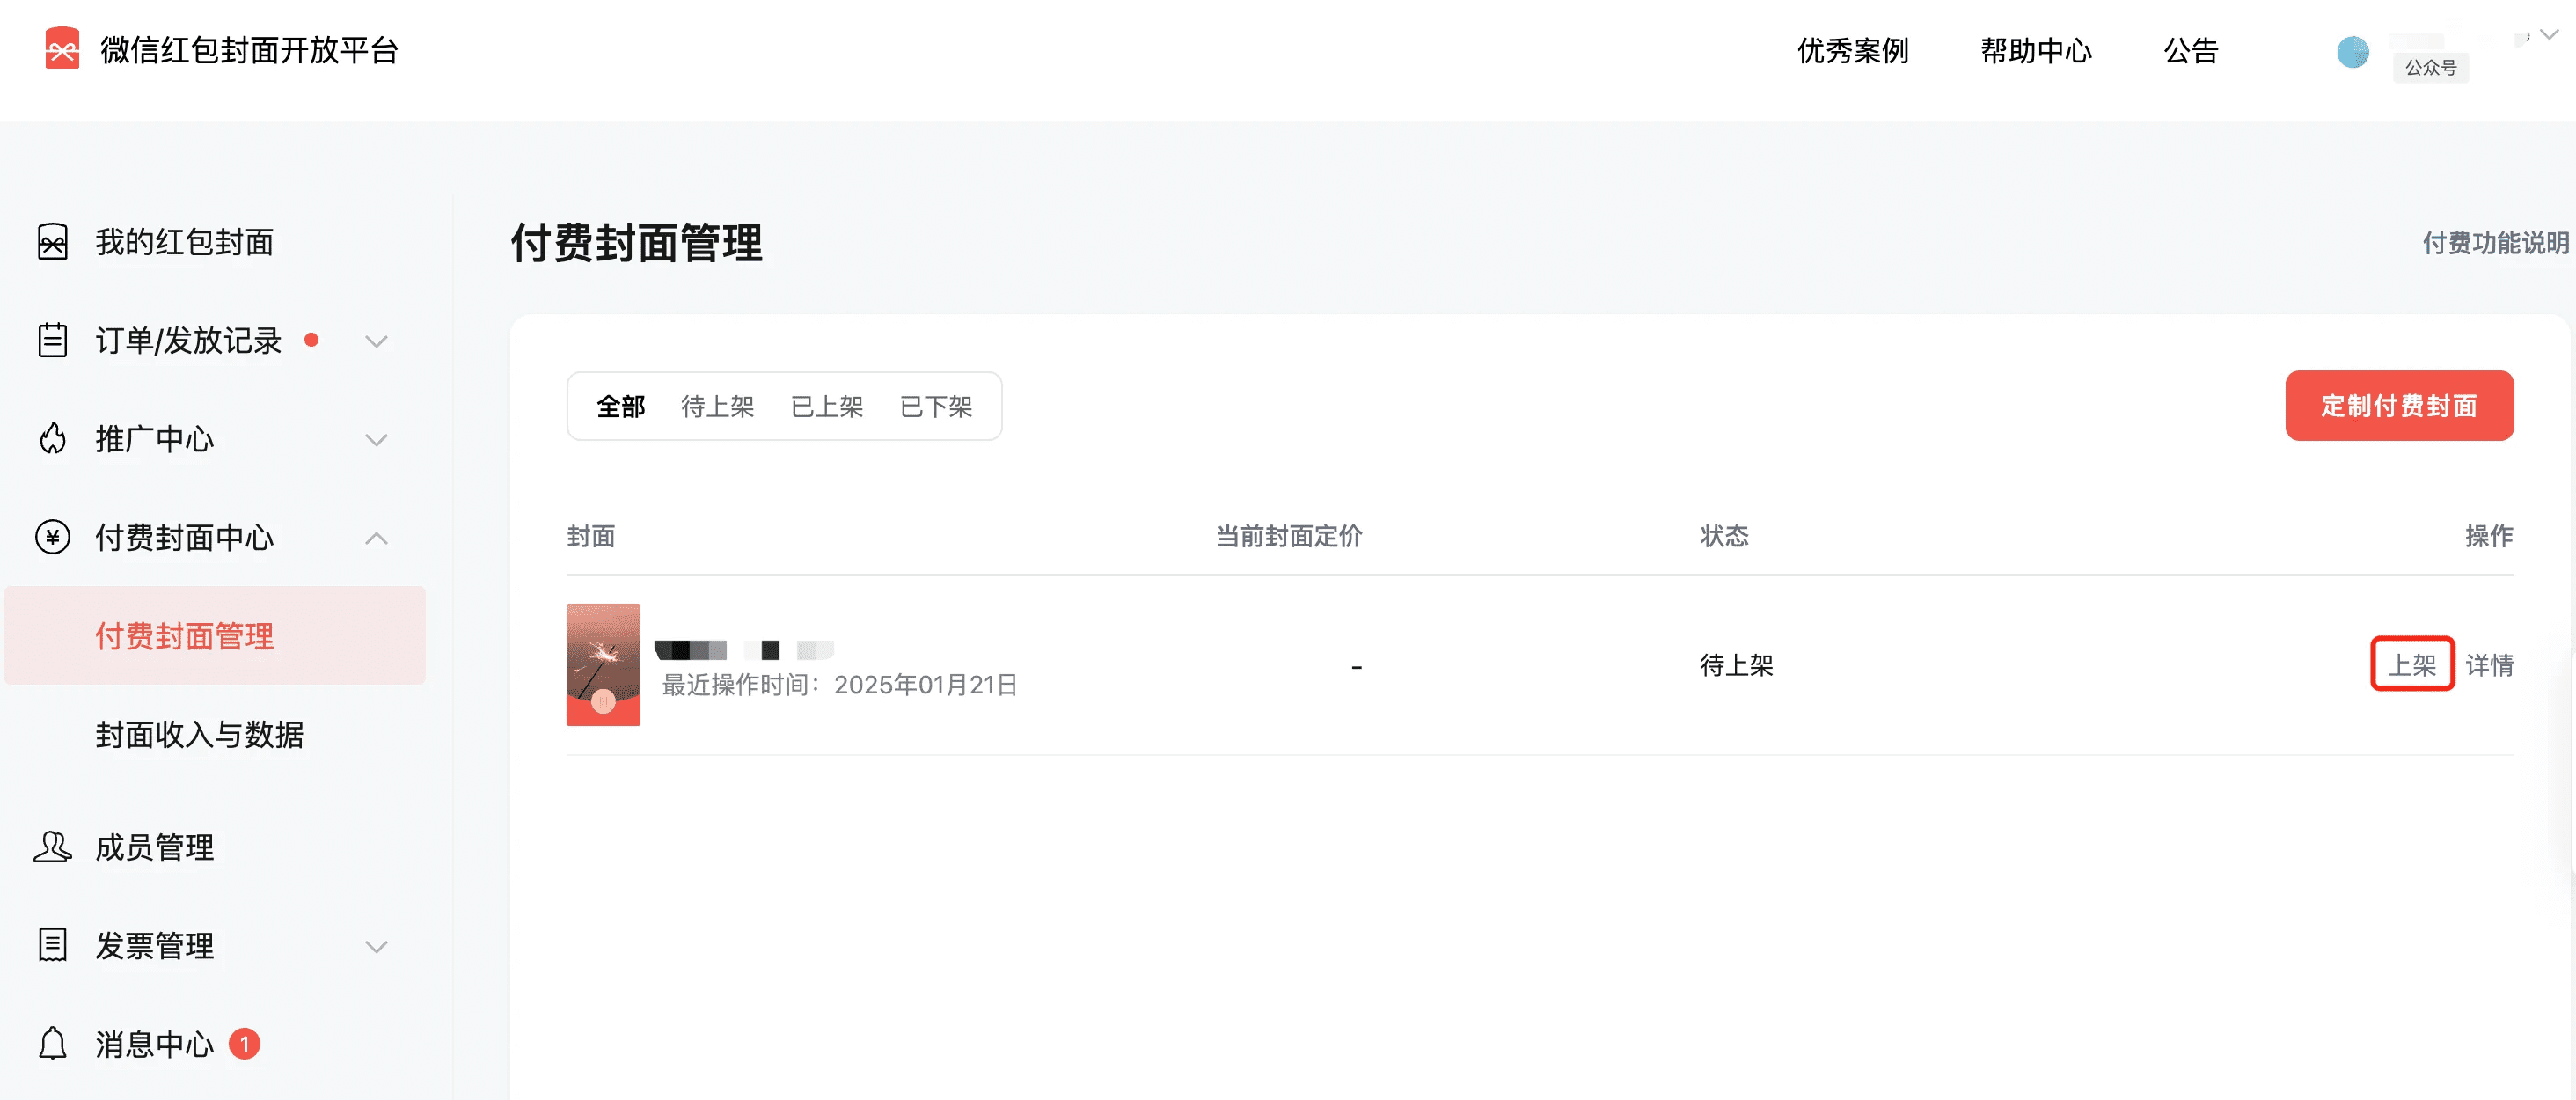Click the 推广中心 flame icon
The width and height of the screenshot is (2576, 1100).
tap(53, 439)
